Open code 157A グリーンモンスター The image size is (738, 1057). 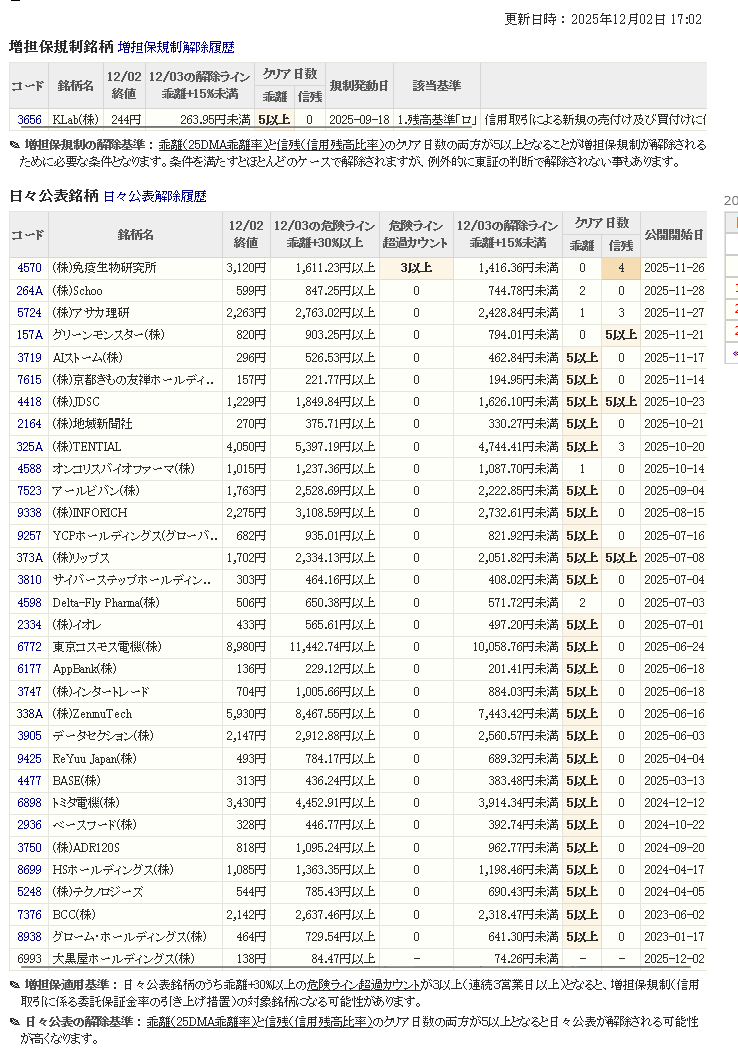click(29, 334)
